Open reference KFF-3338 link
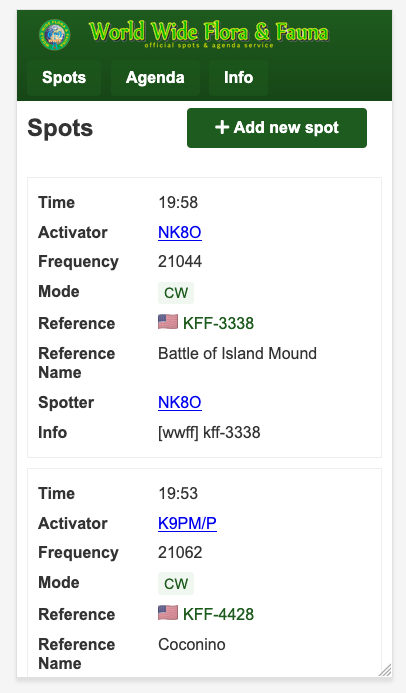This screenshot has width=406, height=693. pyautogui.click(x=218, y=324)
